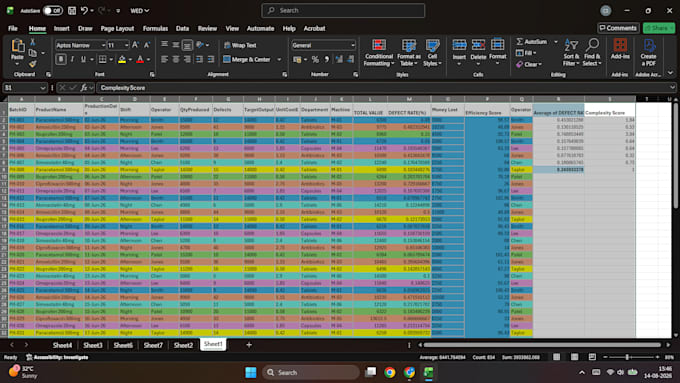Click Accessibility: Investigate in status bar
Viewport: 680px width, 383px height.
tap(57, 357)
